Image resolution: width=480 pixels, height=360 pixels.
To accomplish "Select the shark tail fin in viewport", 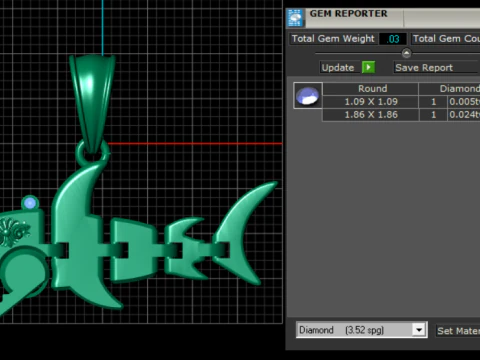I will click(x=245, y=233).
